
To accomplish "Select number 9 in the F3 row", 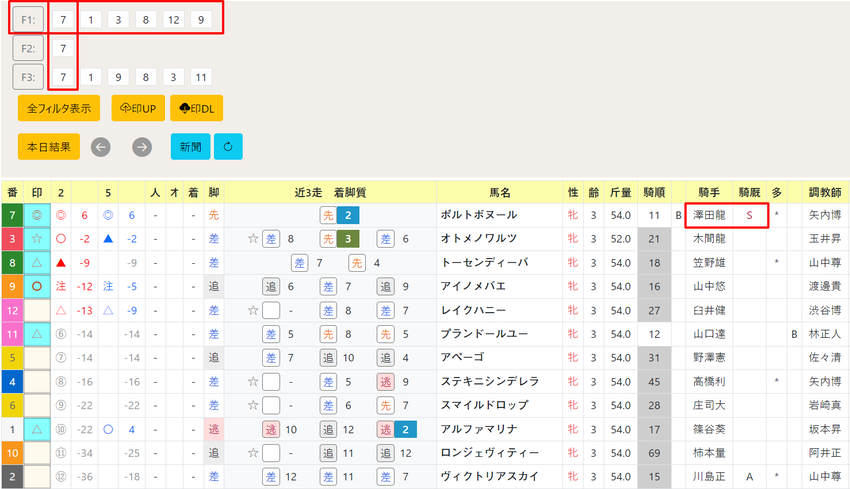I will [x=118, y=77].
